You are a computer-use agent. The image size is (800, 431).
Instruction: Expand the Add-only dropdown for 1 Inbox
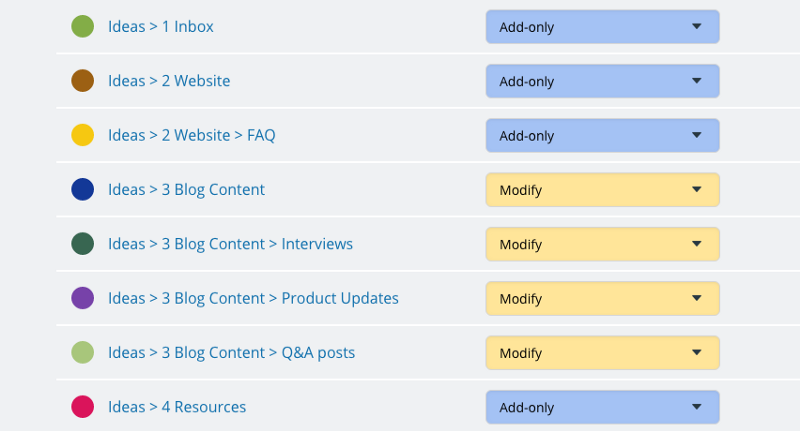click(x=603, y=27)
